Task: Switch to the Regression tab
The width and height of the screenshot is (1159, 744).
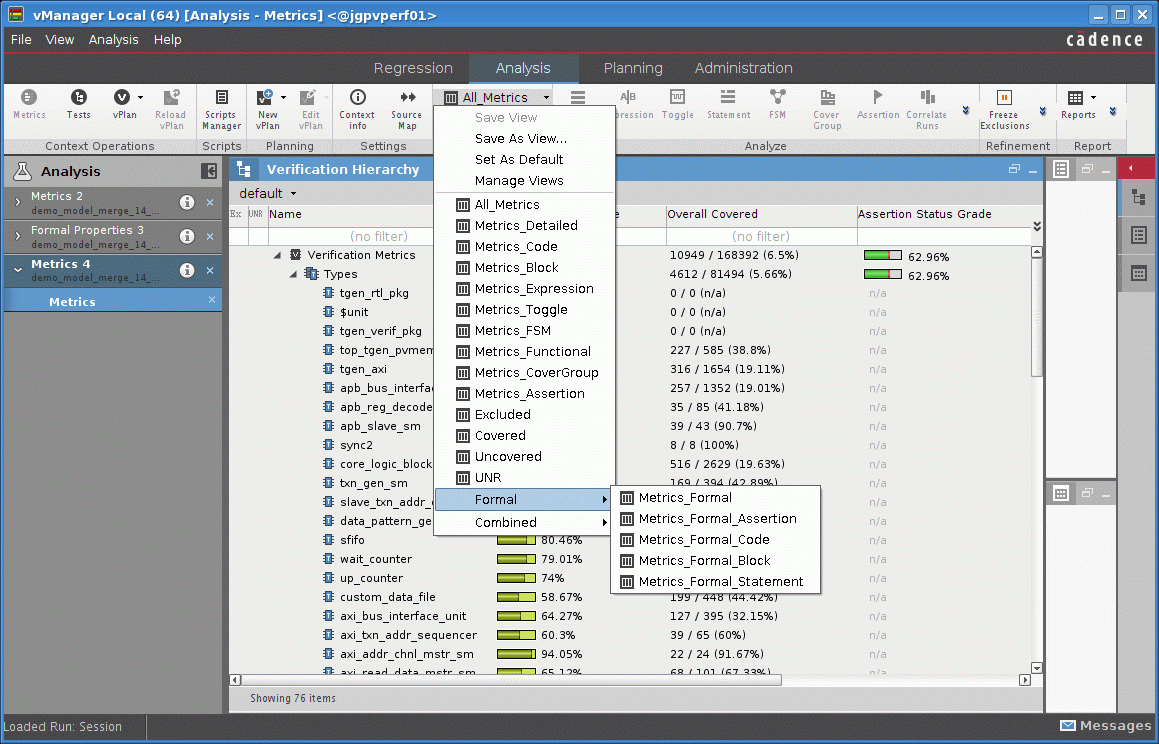Action: point(412,68)
